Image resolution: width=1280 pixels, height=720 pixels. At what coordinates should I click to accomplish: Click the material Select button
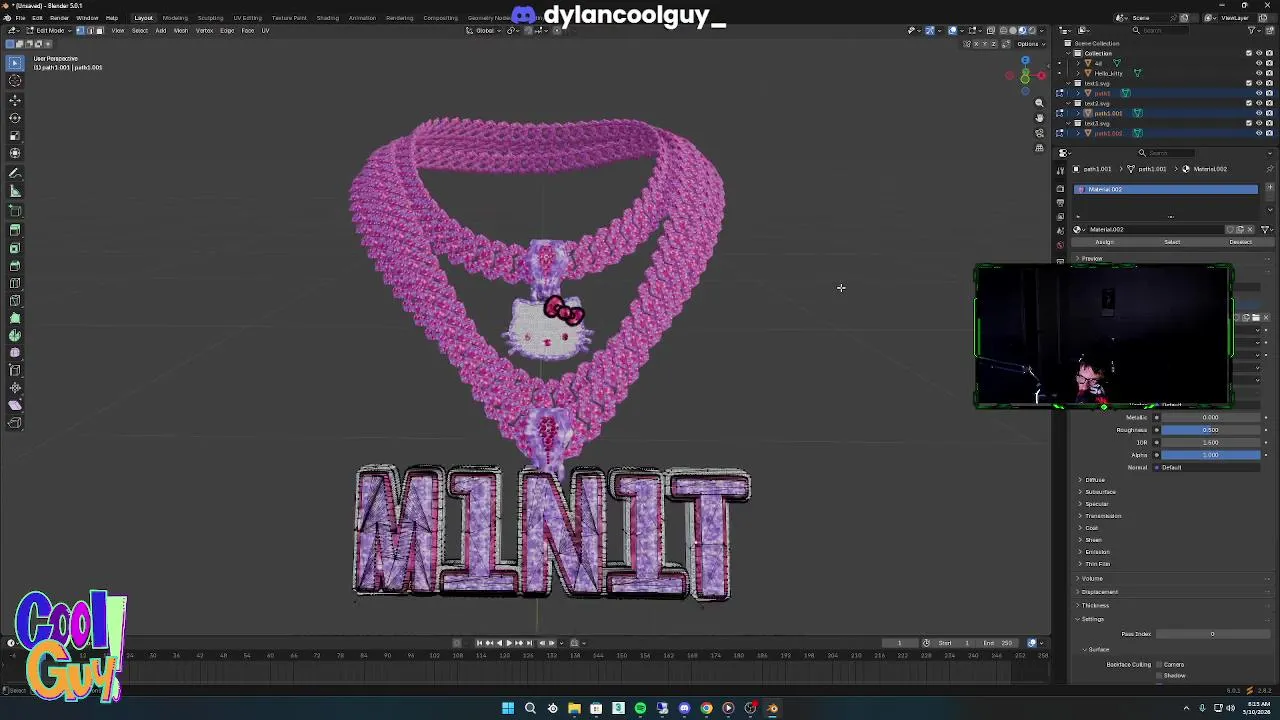click(1172, 242)
